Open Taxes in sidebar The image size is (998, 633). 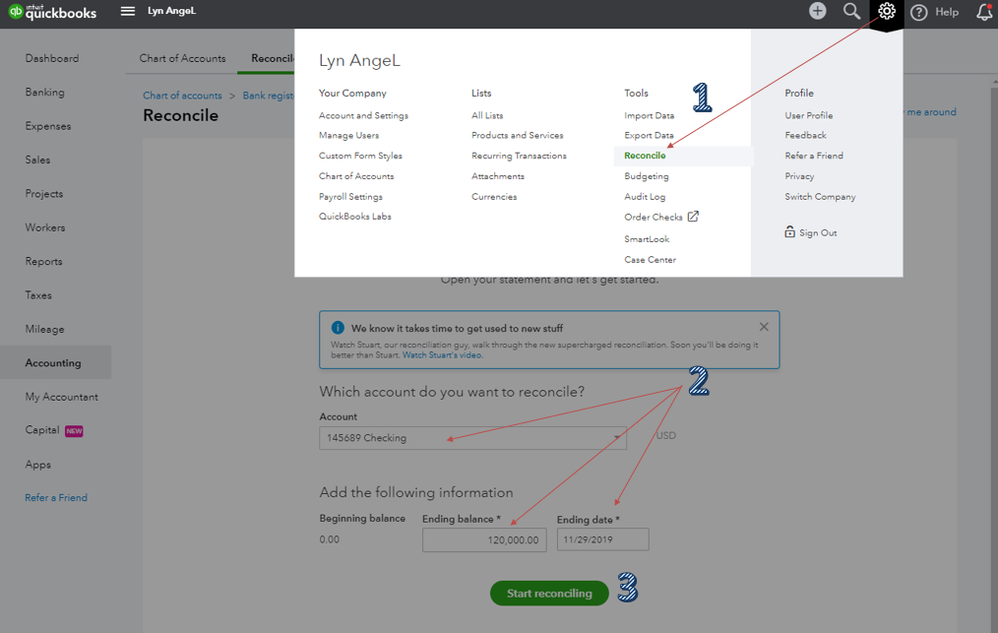coord(38,295)
